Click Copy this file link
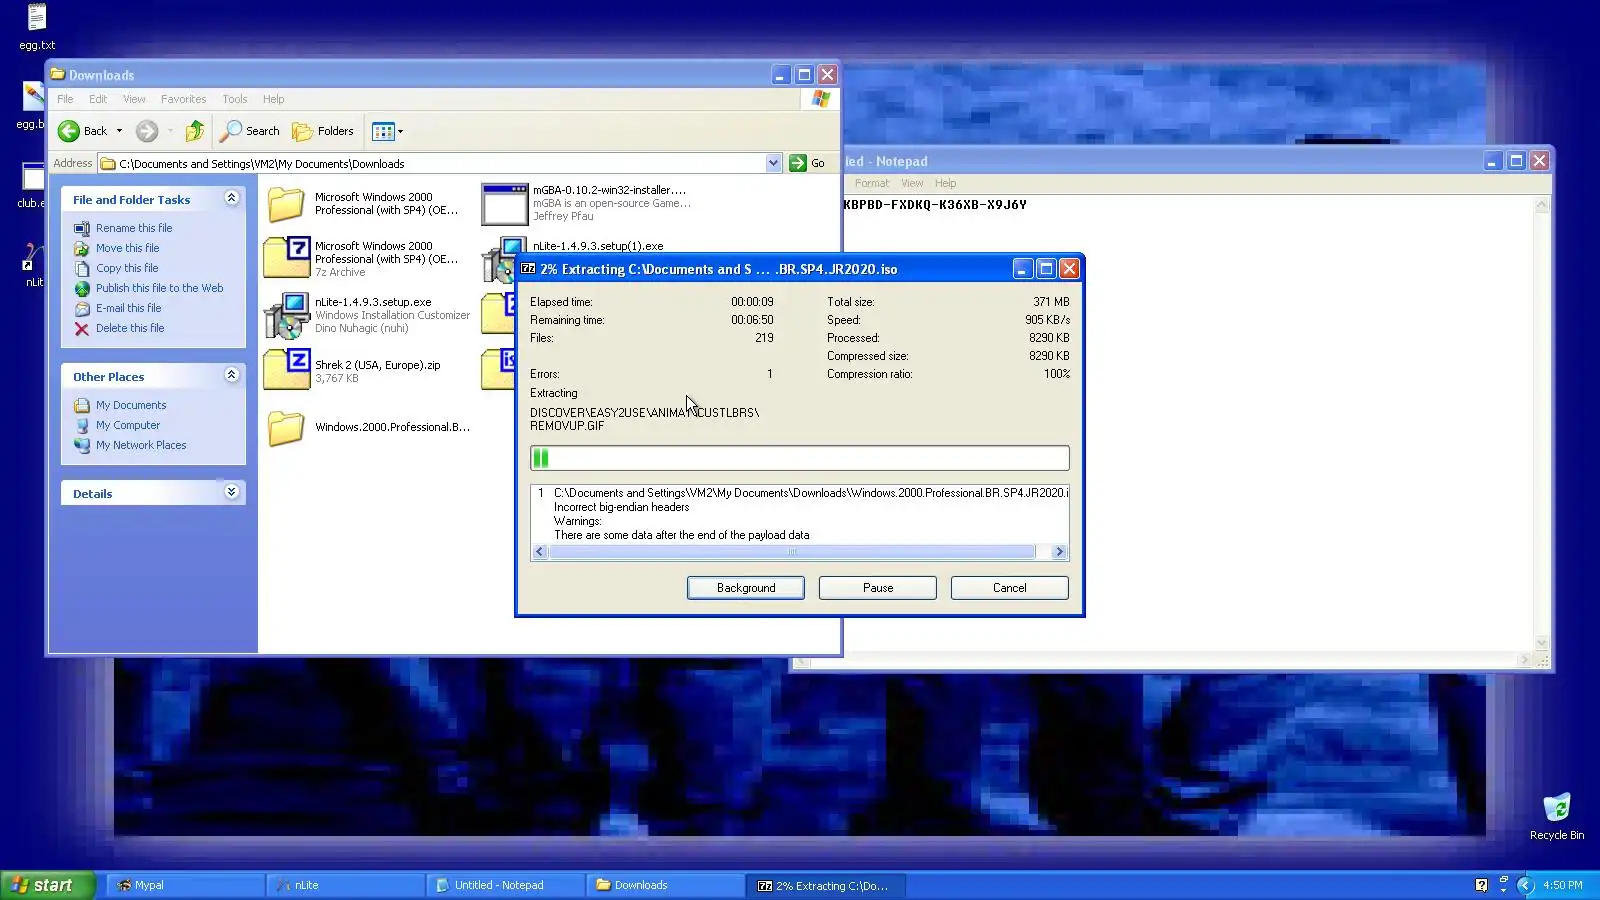 coord(127,268)
